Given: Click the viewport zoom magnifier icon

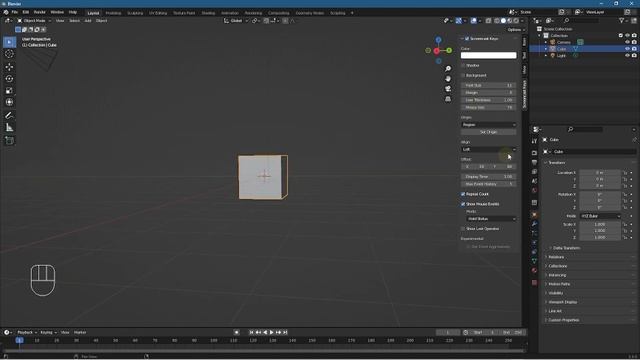Looking at the screenshot, I should click(448, 69).
